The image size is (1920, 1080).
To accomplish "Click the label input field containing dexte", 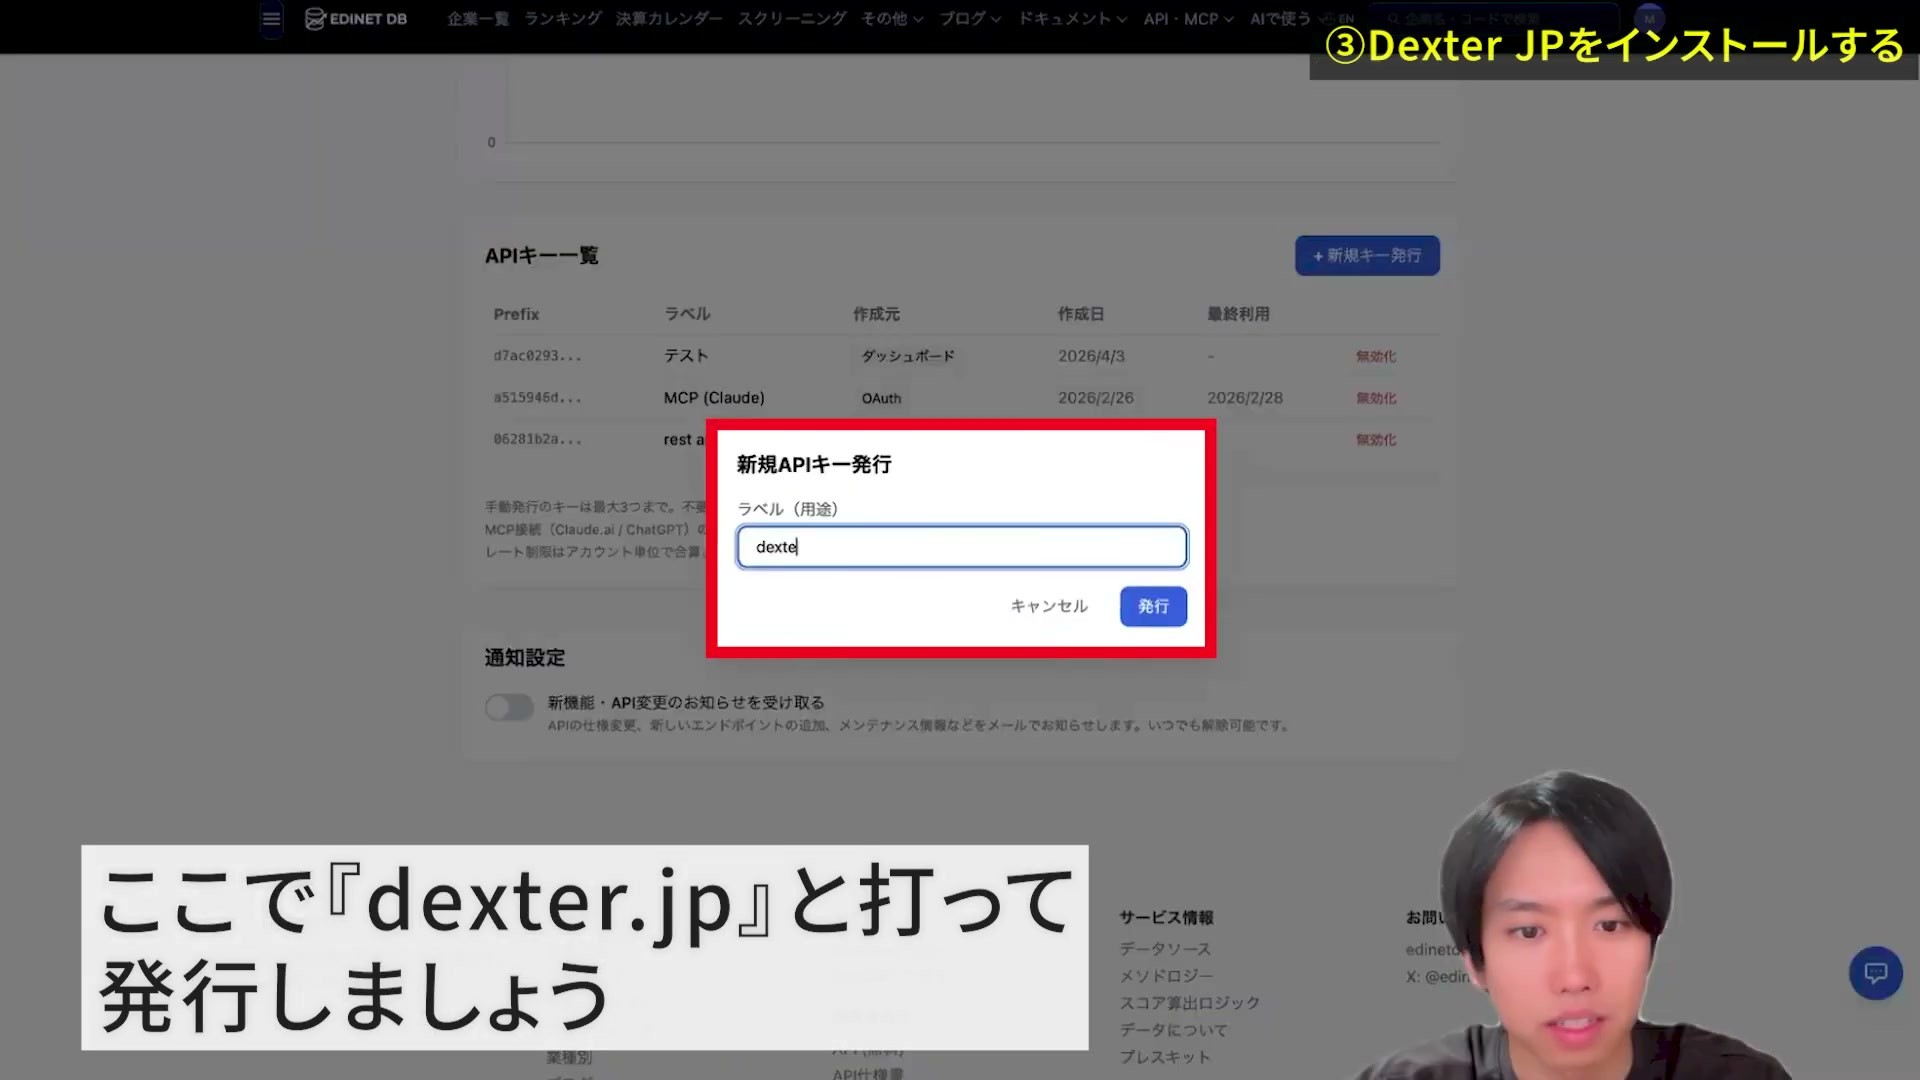I will [x=962, y=547].
